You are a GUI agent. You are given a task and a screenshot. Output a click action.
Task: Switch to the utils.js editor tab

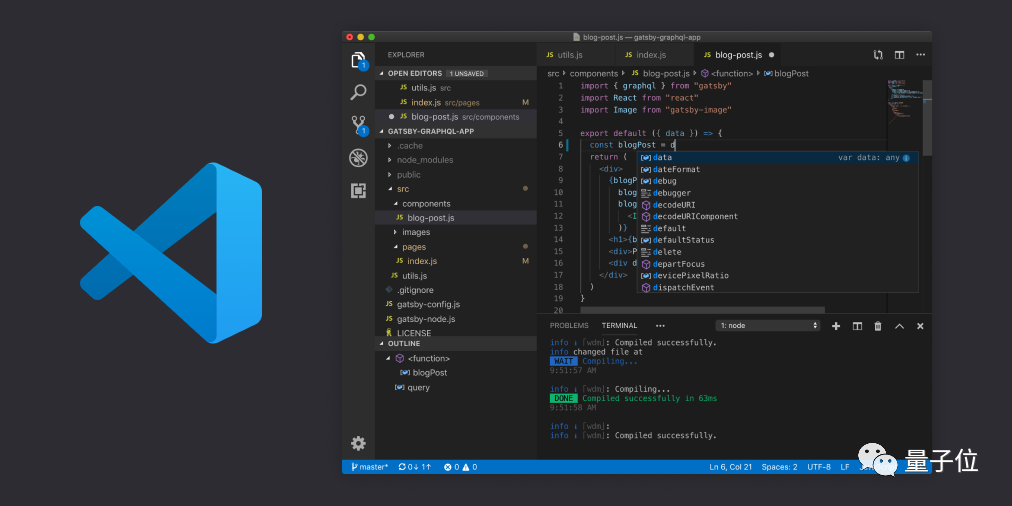pyautogui.click(x=576, y=55)
